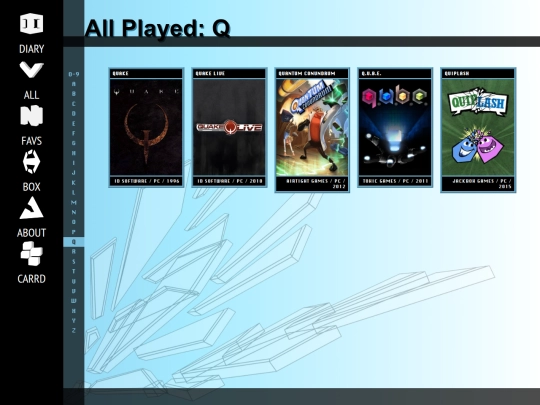This screenshot has width=540, height=405.
Task: Click 'JACKBOX GAMES / PC / 2015' caption
Action: pos(482,184)
